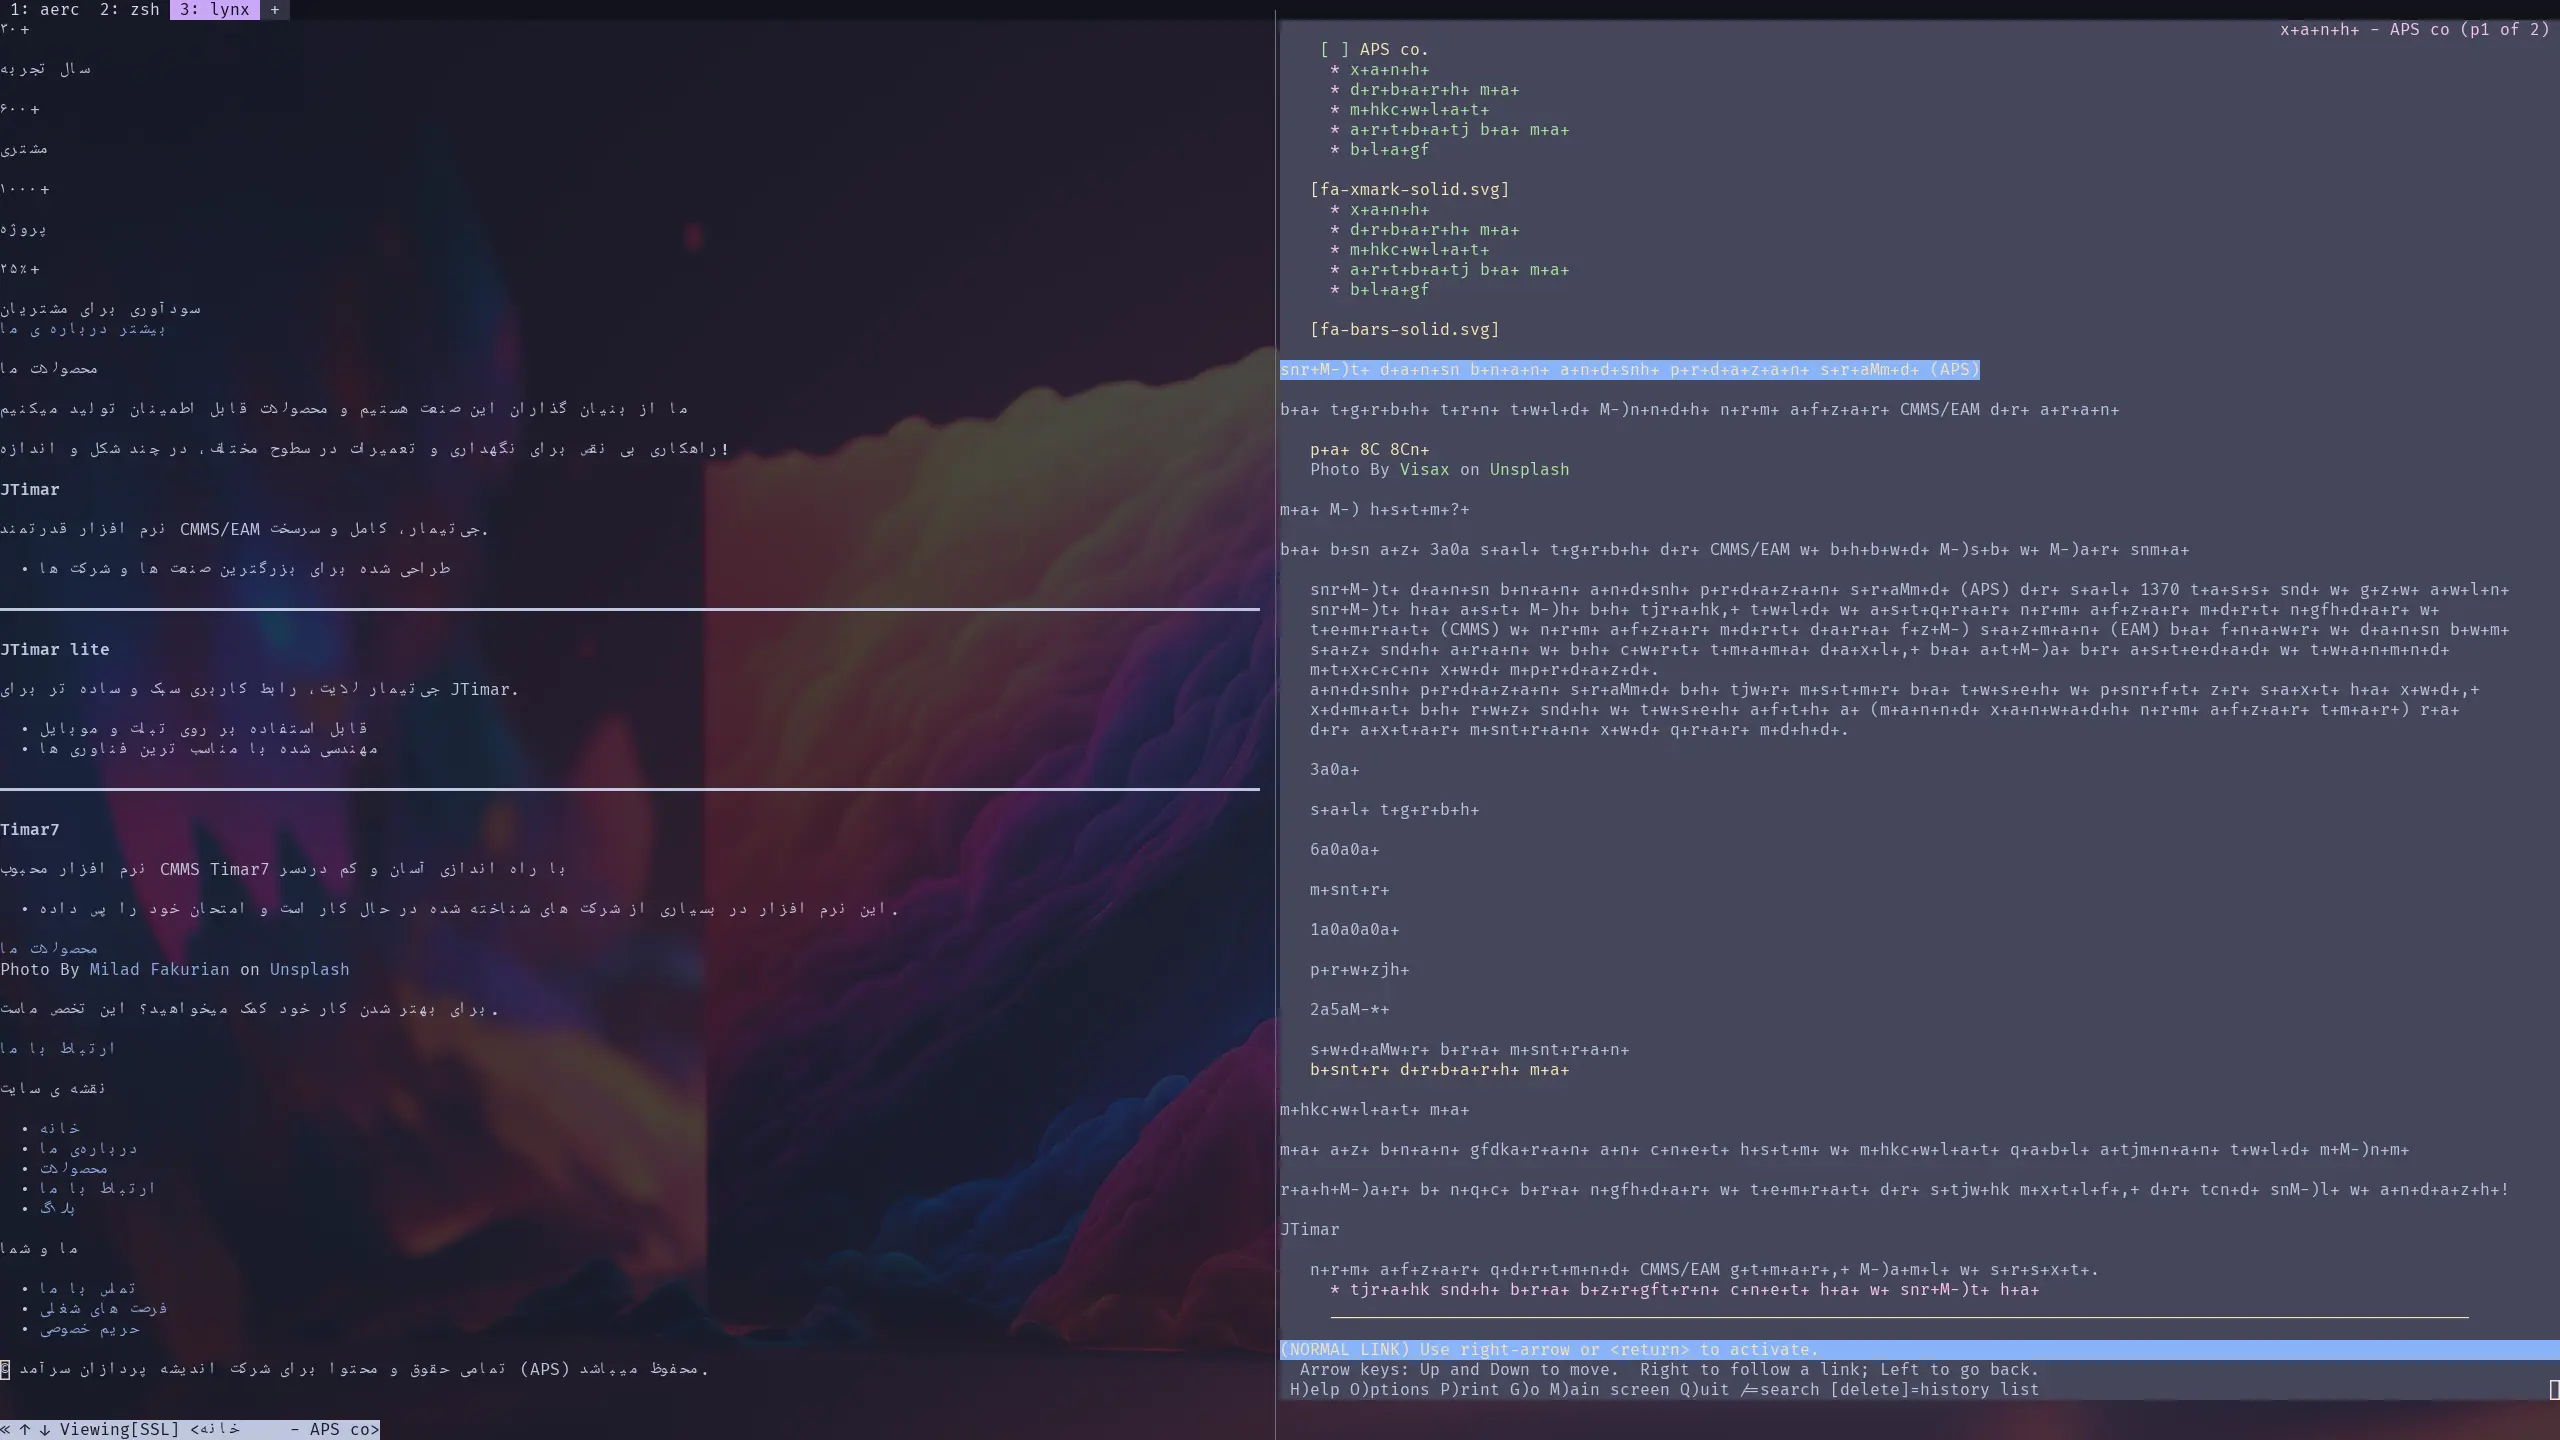
Task: Click the "1a0a0a0a+" counter text in lynx
Action: pos(1355,929)
